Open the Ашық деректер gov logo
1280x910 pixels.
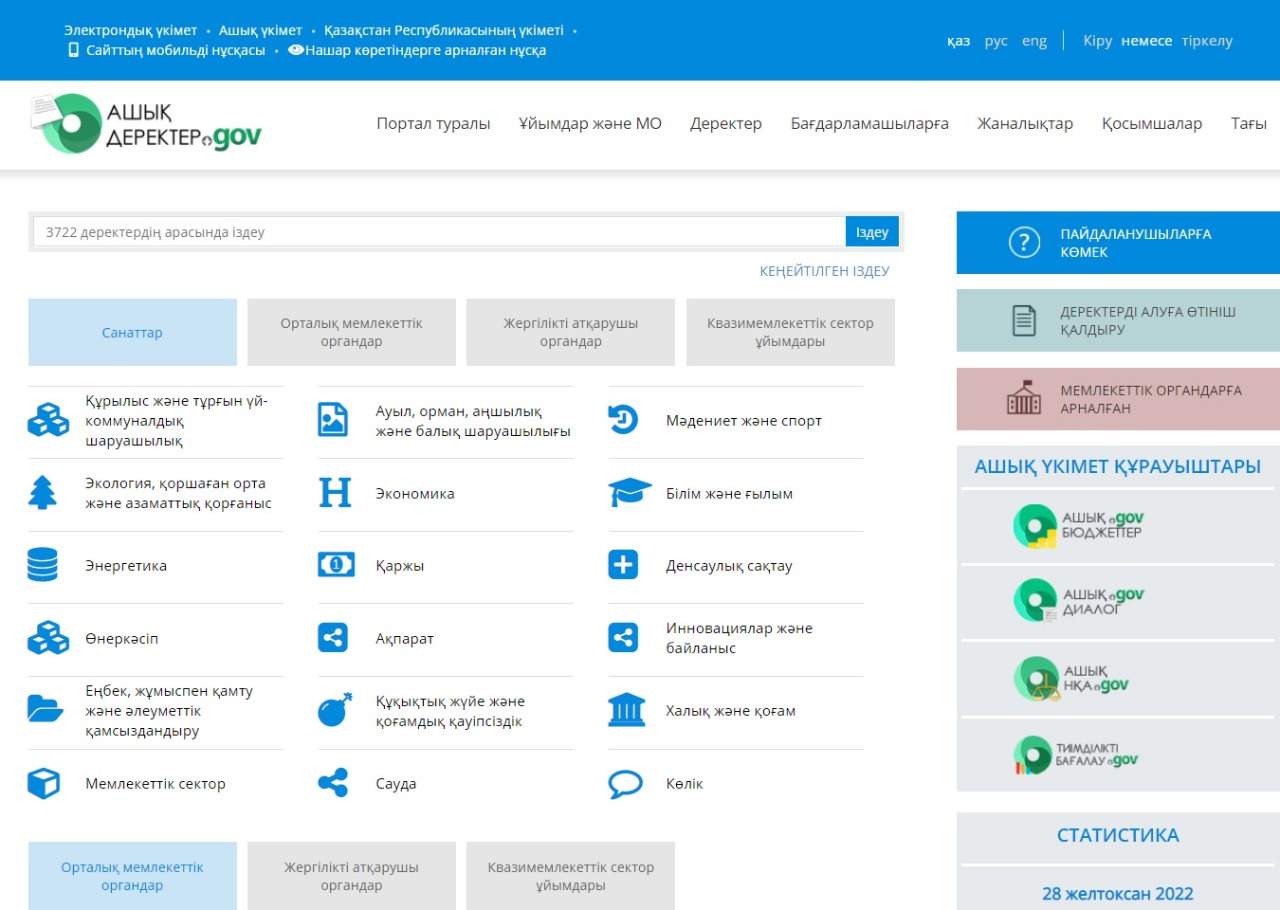coord(146,124)
